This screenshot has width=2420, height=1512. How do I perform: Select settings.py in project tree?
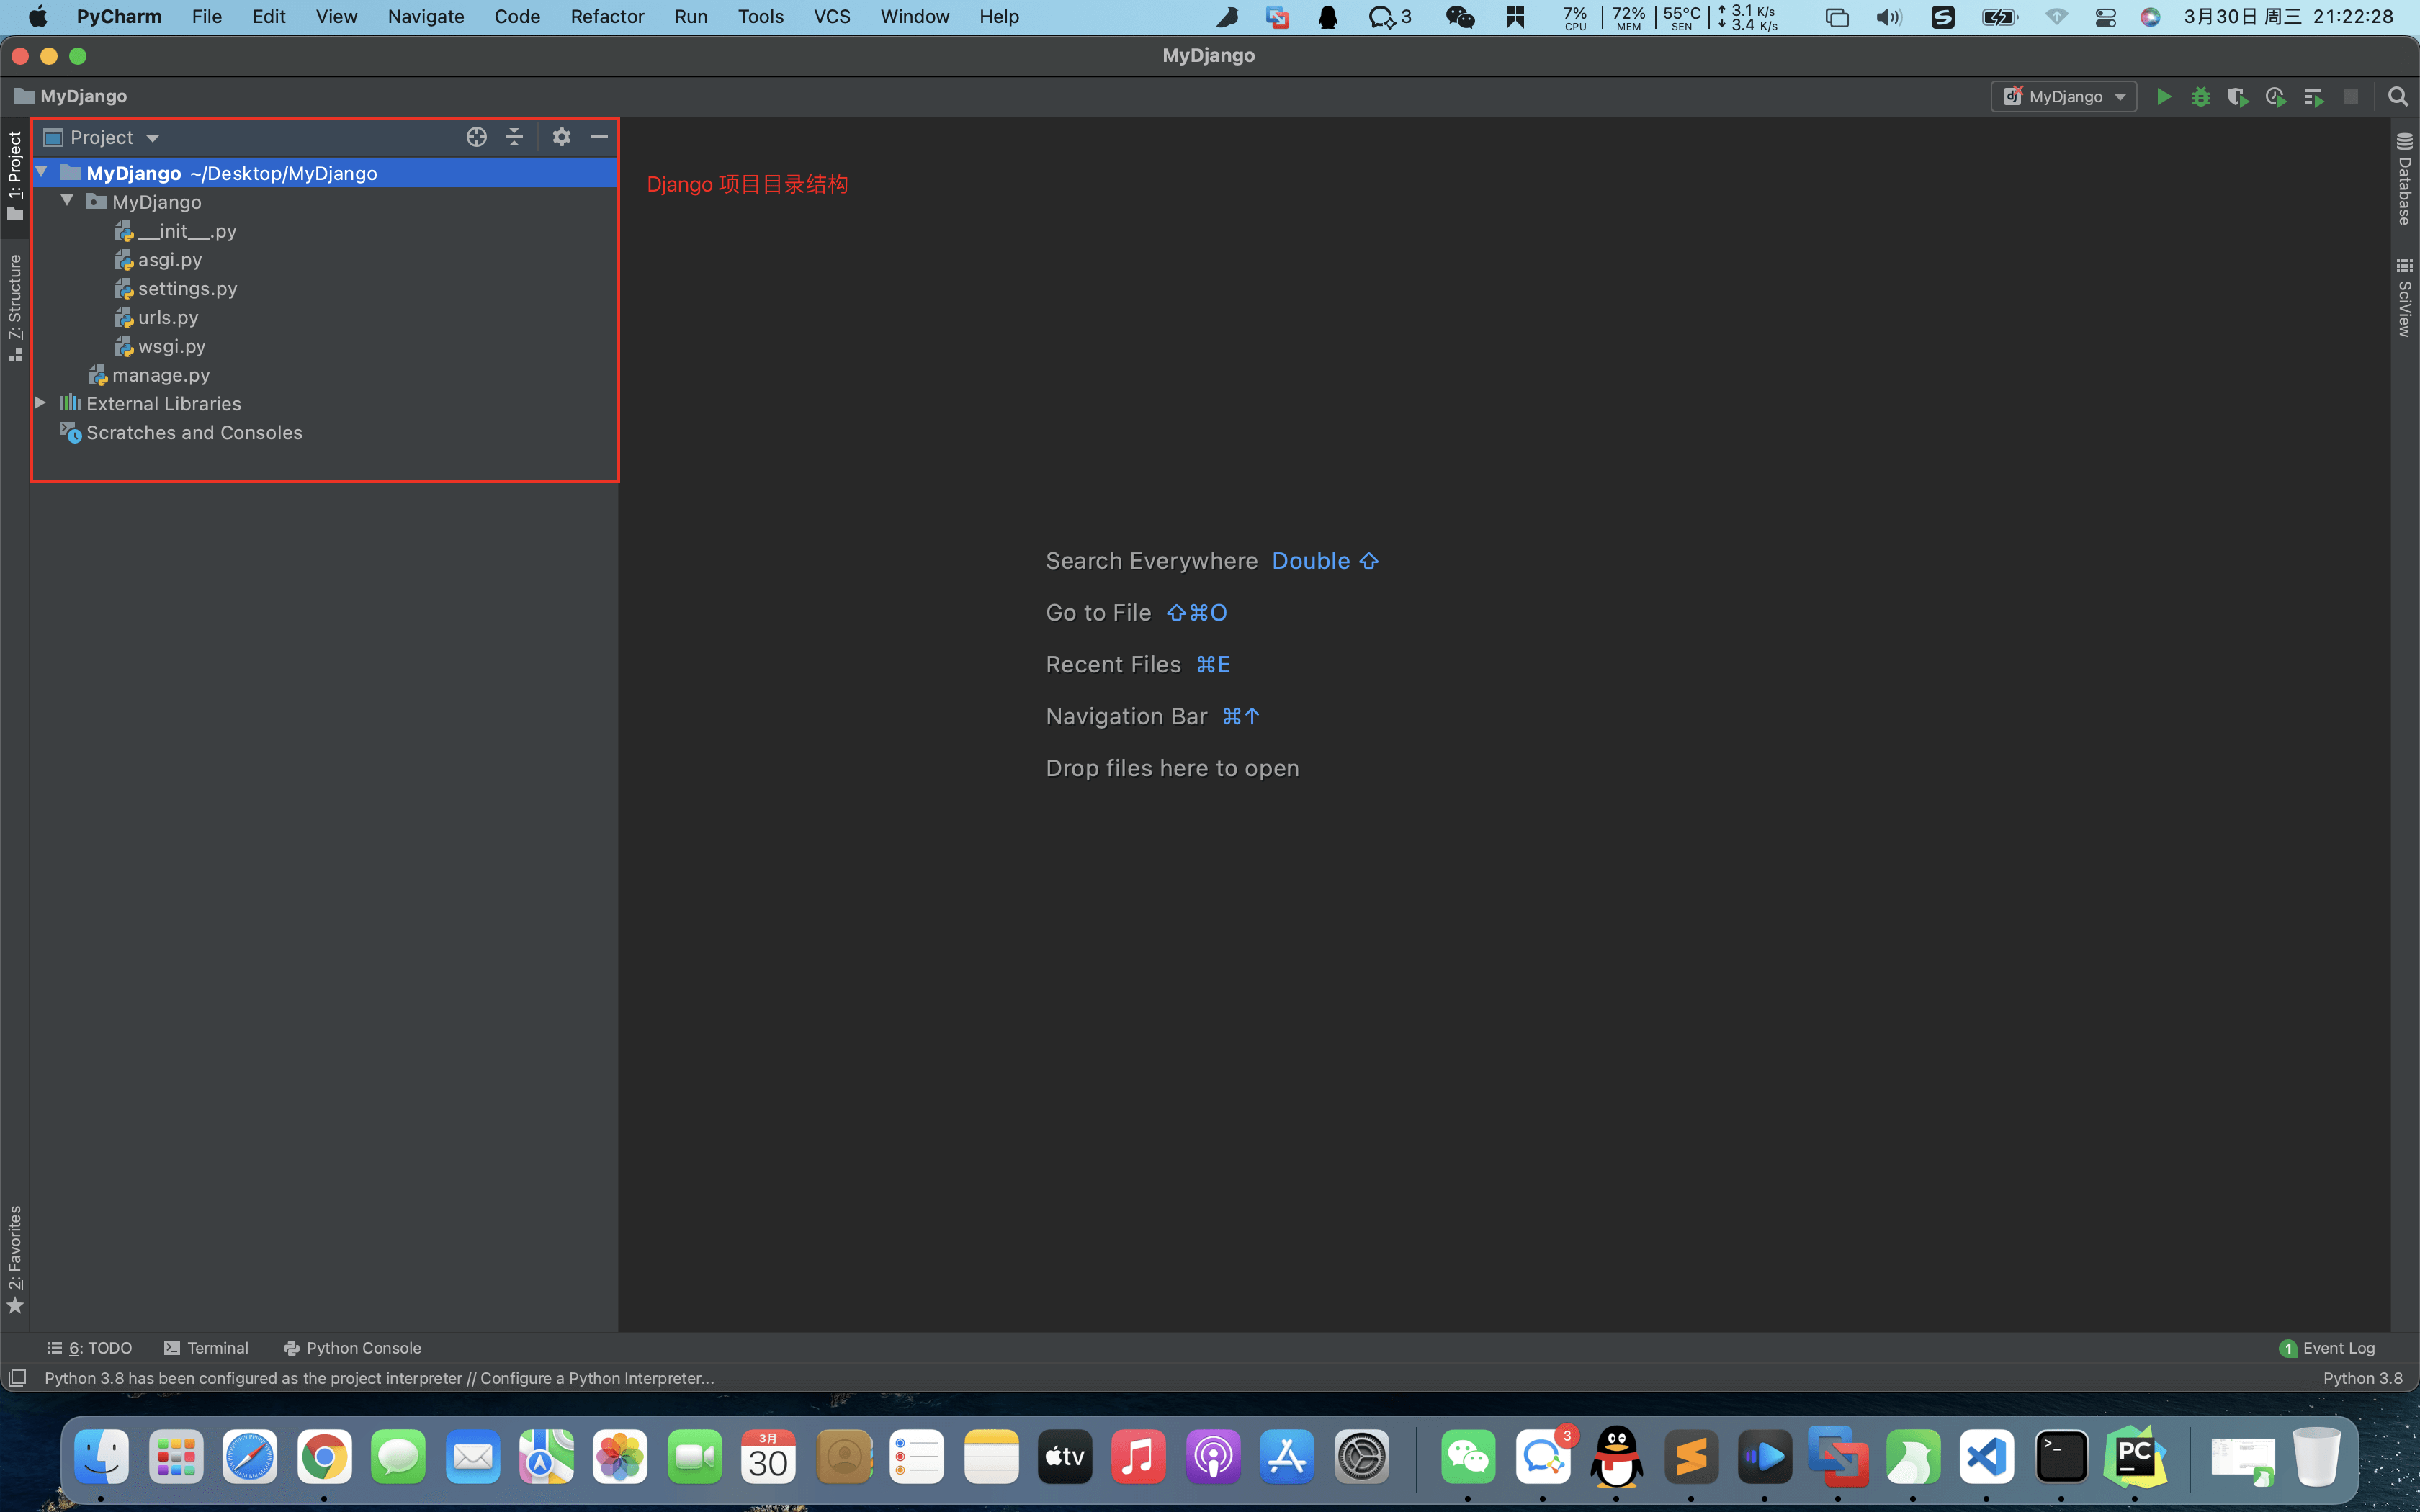[187, 288]
